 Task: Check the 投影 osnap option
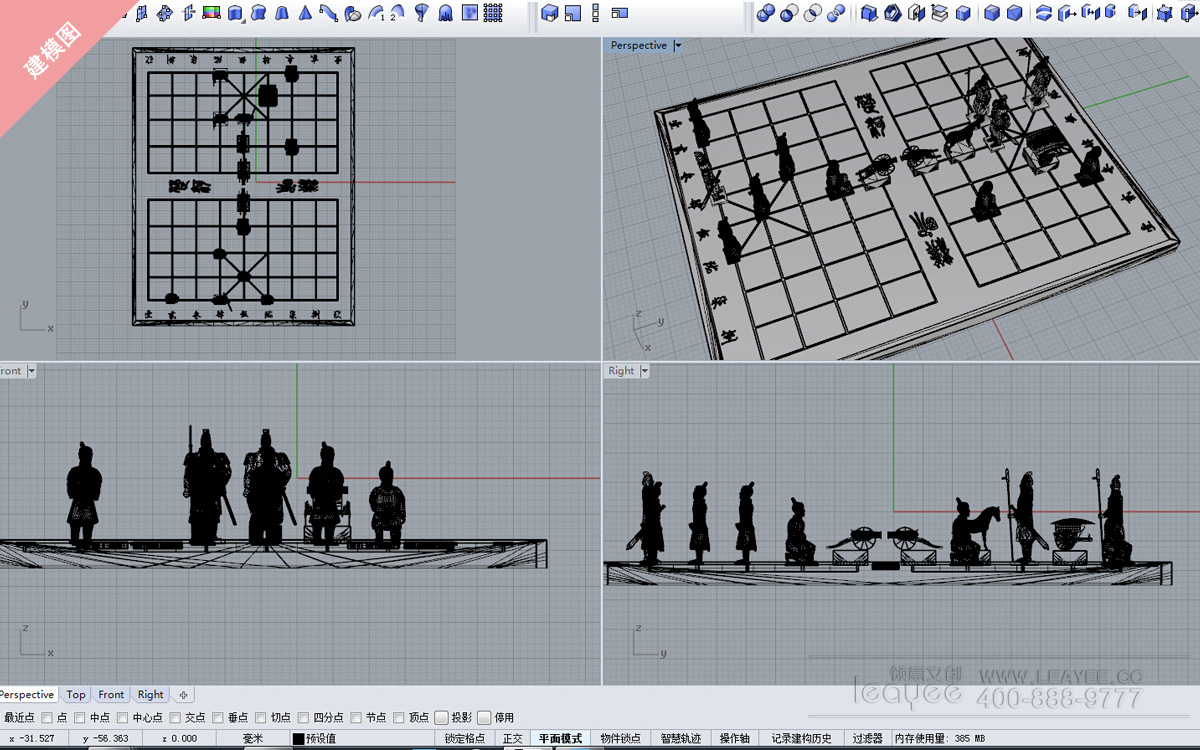(441, 717)
